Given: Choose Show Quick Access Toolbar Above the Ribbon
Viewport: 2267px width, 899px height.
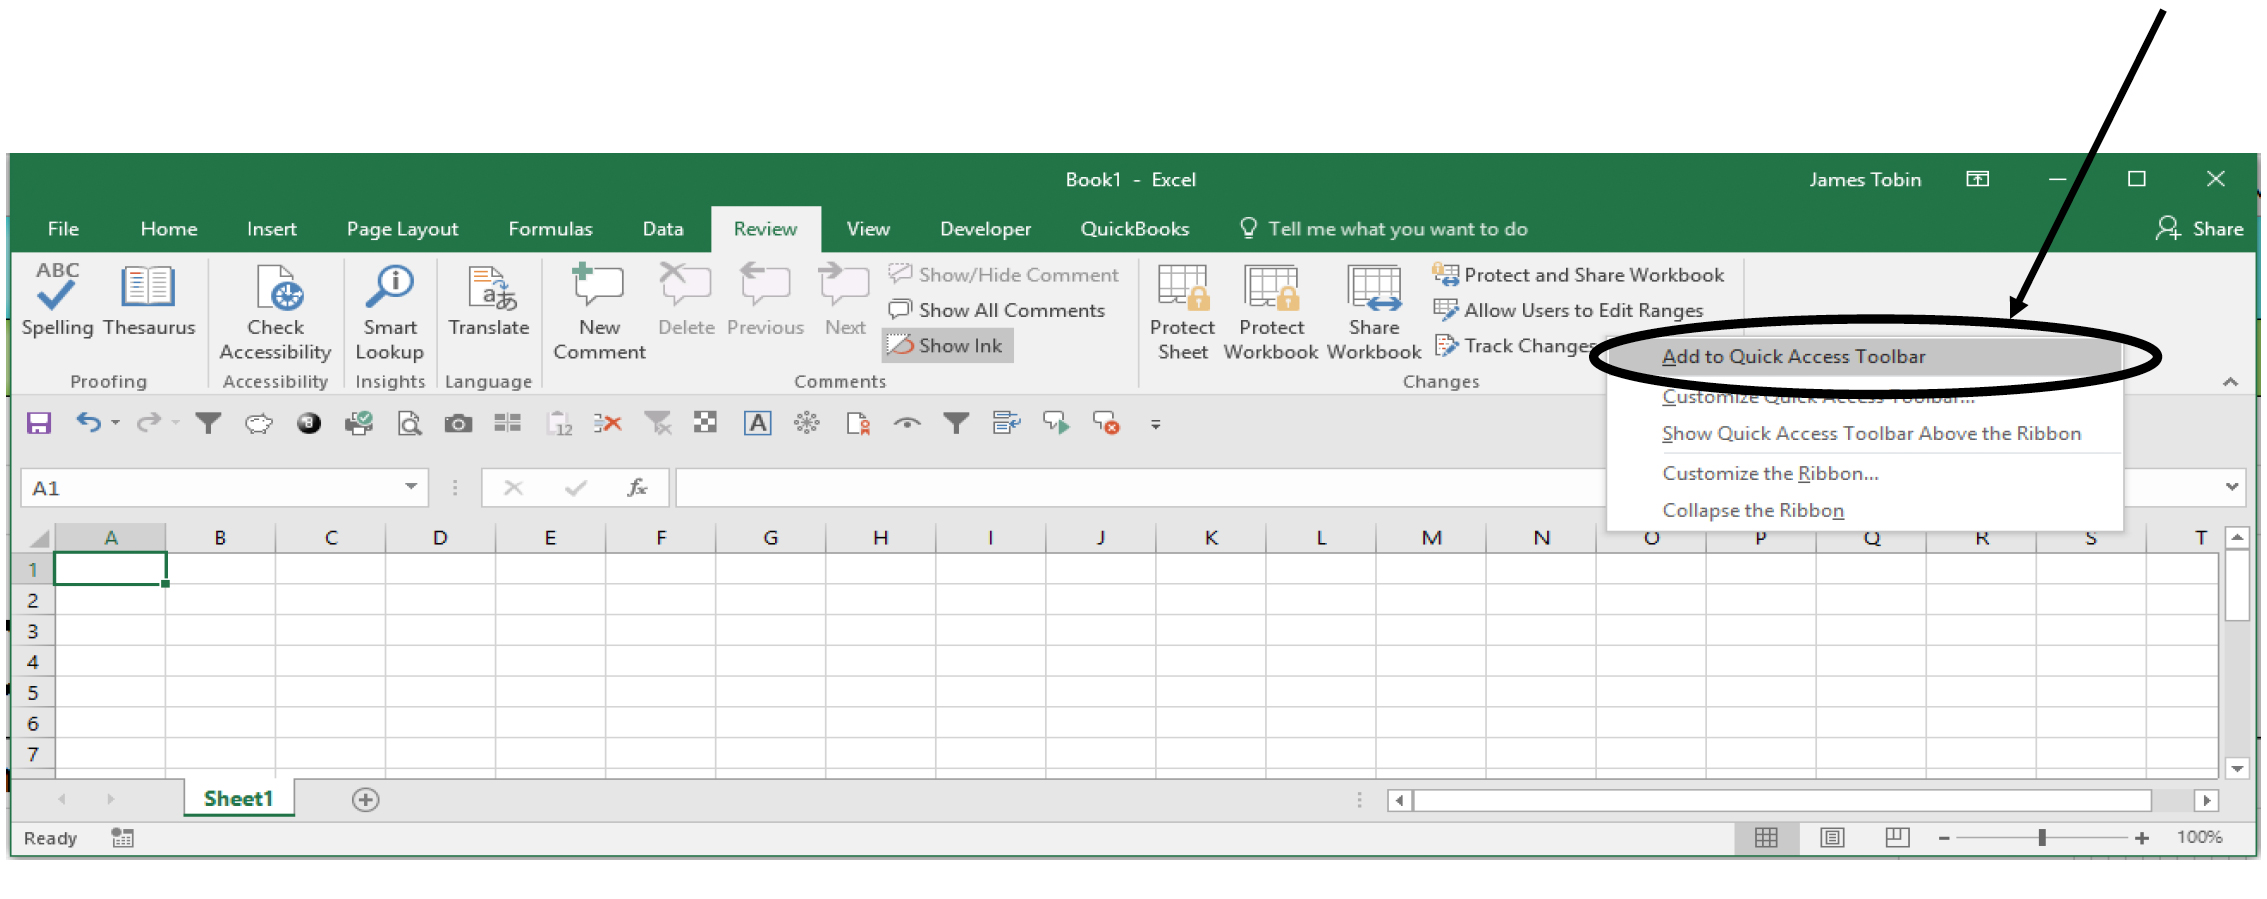Looking at the screenshot, I should (x=1865, y=434).
